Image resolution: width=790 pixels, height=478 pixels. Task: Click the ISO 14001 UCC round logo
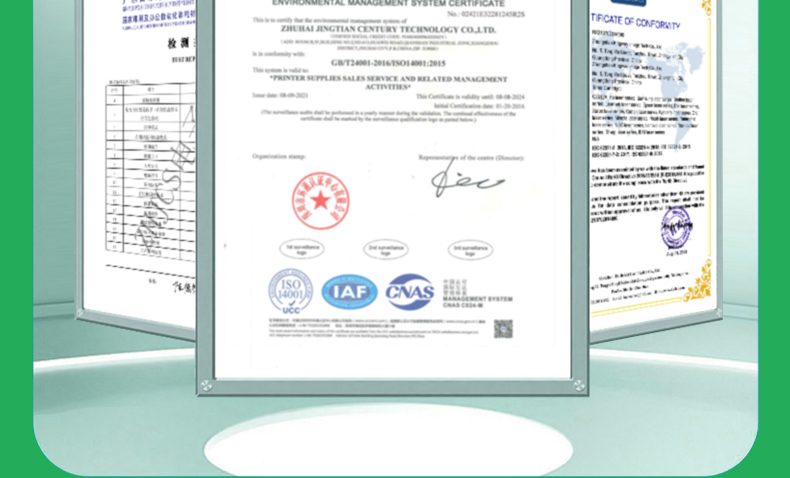point(290,292)
